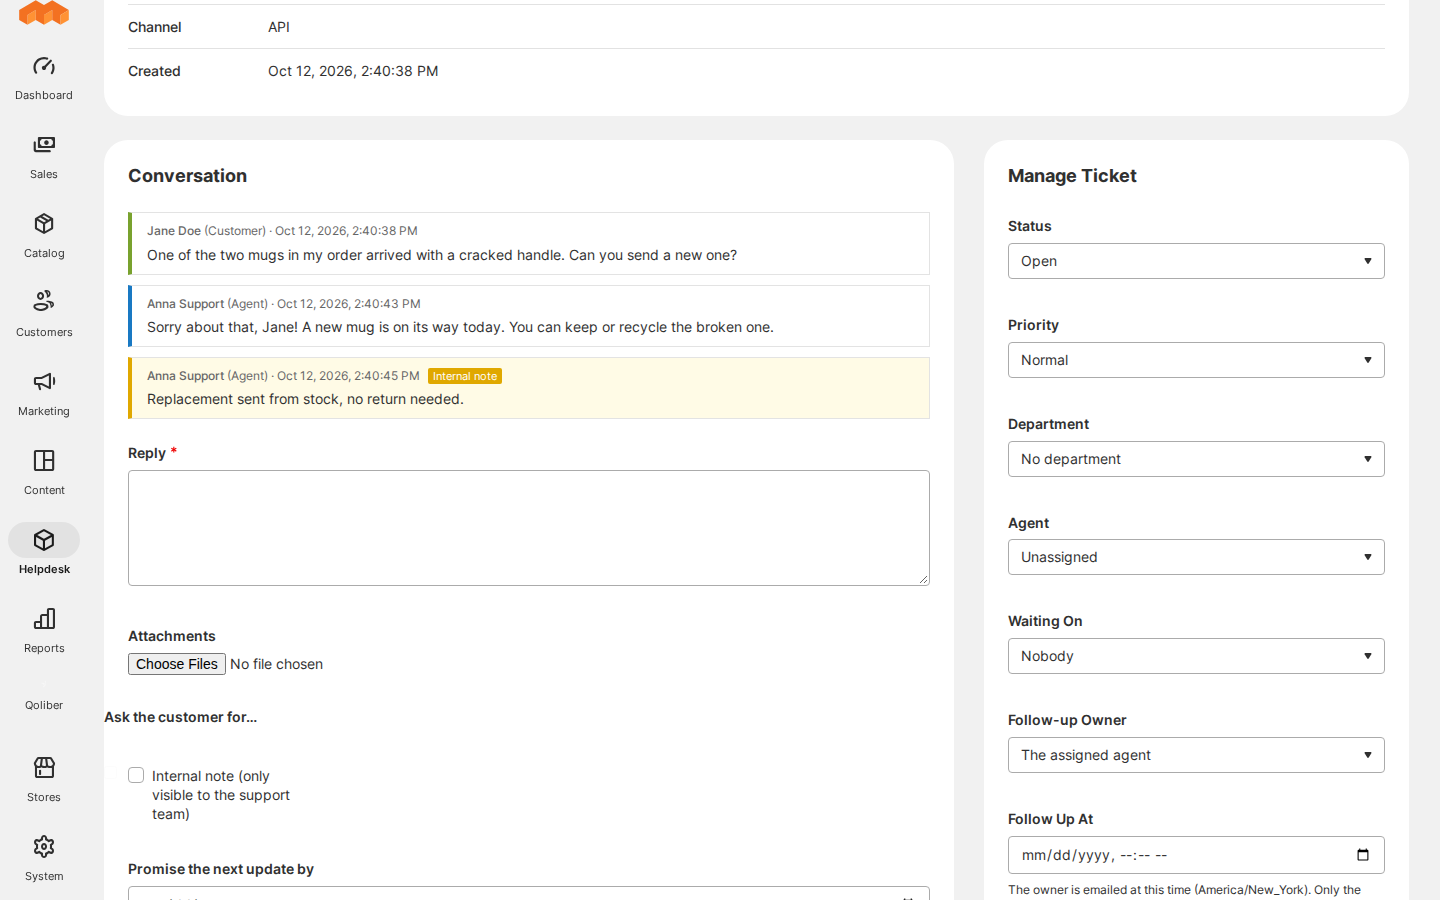The image size is (1440, 900).
Task: Click the Conversation heading
Action: [188, 176]
